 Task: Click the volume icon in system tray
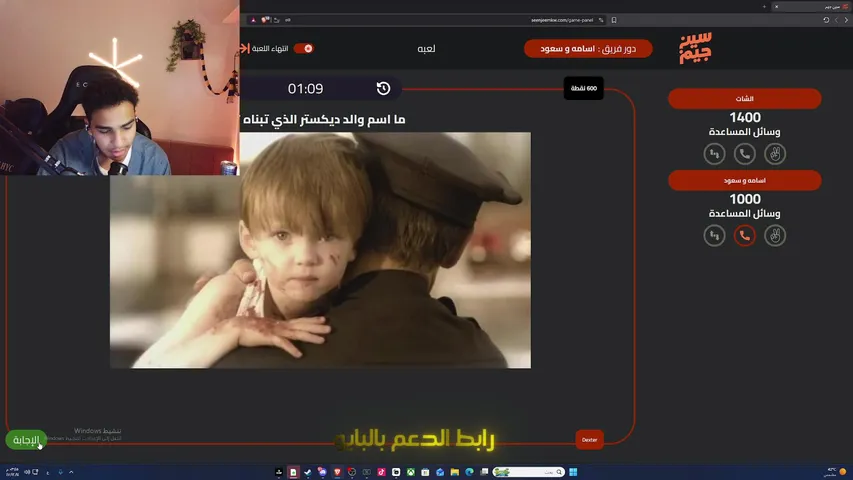[27, 472]
